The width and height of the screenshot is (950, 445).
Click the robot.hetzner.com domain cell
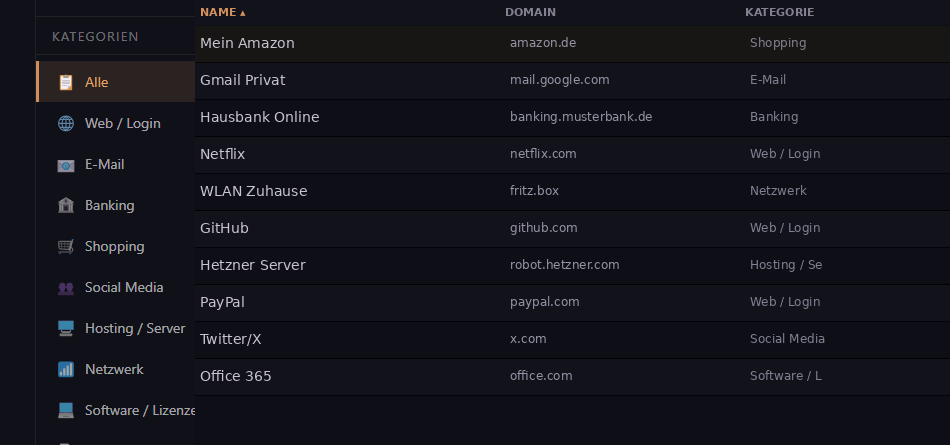pos(564,265)
